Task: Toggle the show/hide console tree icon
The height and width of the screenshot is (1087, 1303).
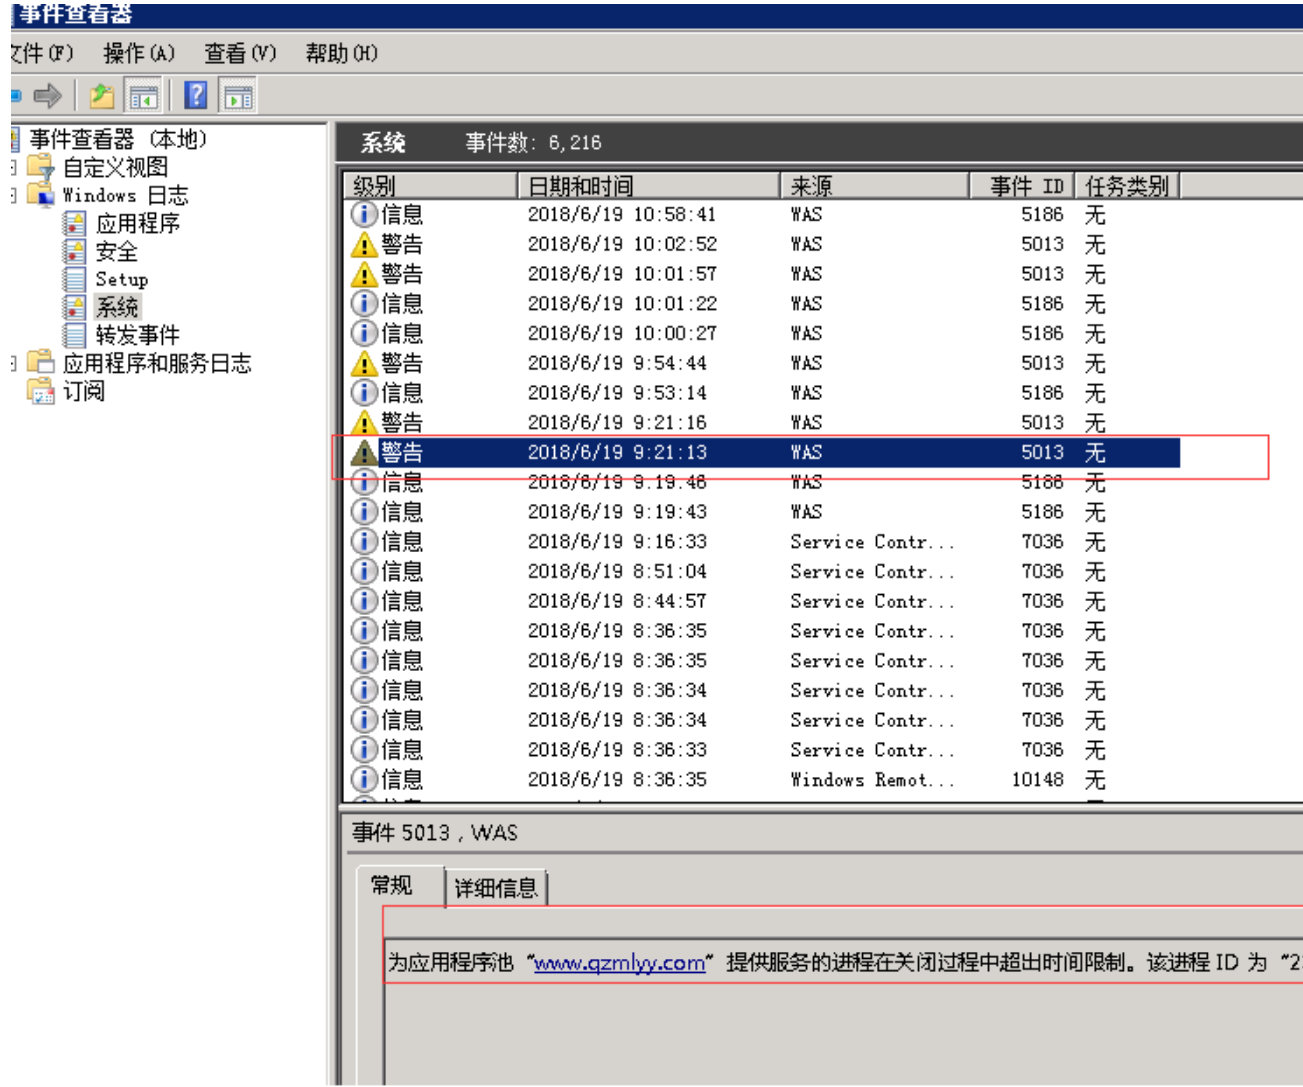Action: [143, 97]
